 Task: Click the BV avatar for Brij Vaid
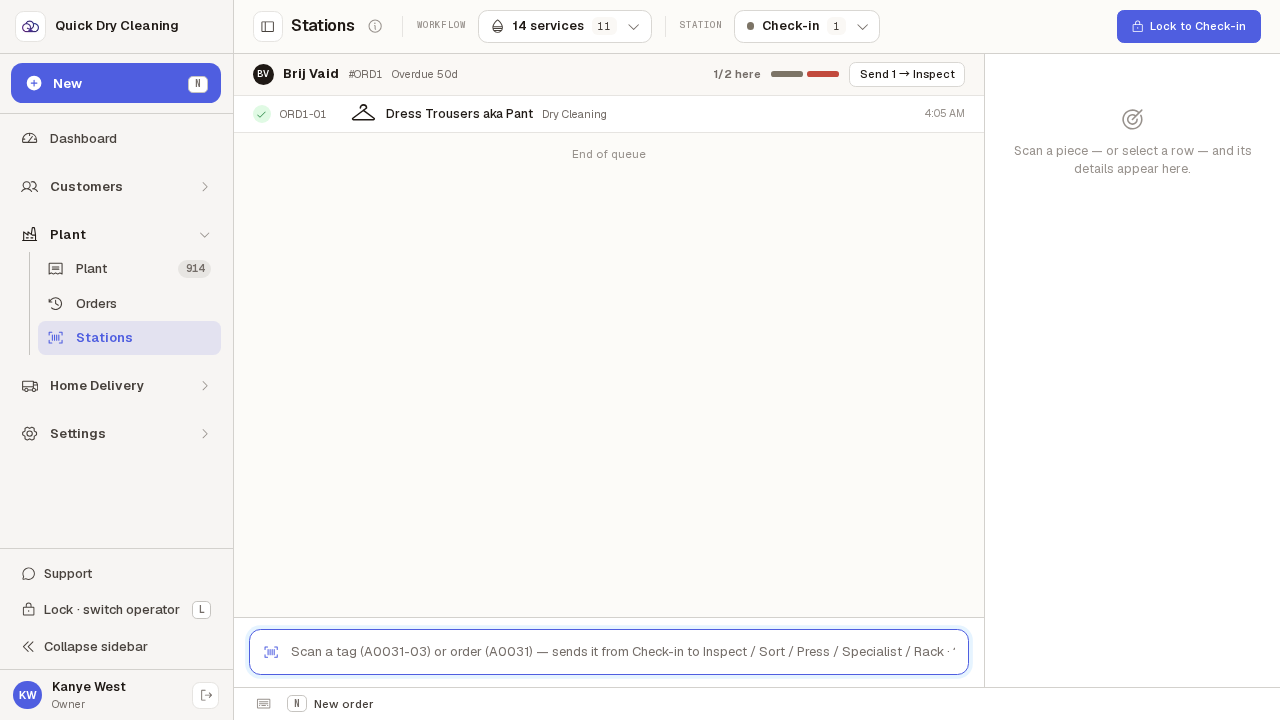click(x=263, y=74)
